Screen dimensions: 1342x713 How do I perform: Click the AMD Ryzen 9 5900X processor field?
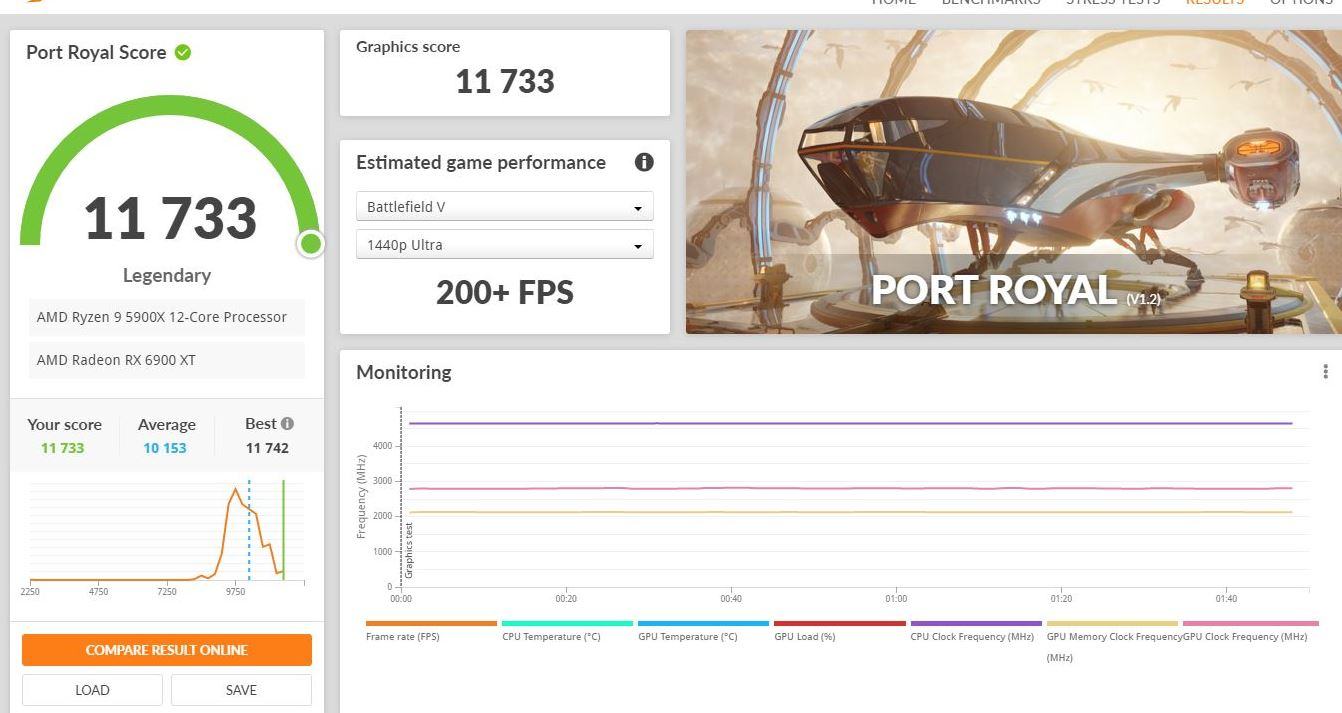click(x=166, y=317)
